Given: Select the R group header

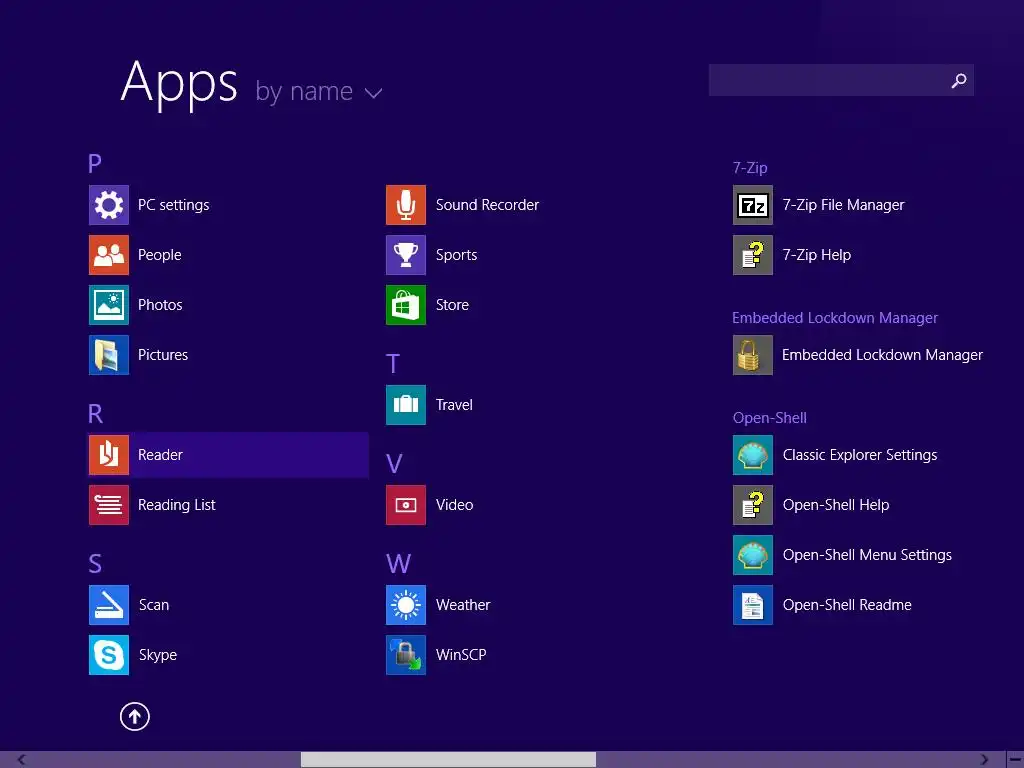Looking at the screenshot, I should [95, 413].
